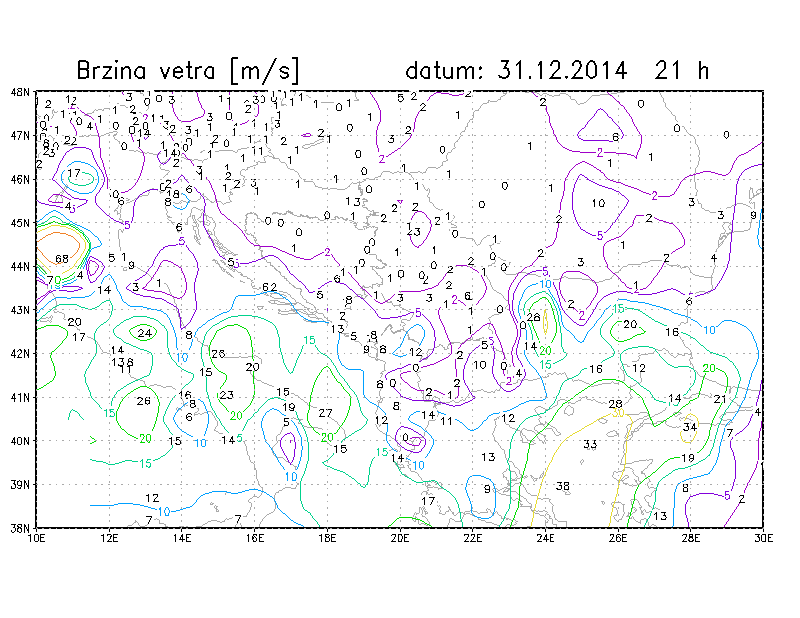This screenshot has width=800, height=618.
Task: Click the 12E longitude axis label
Action: (x=109, y=538)
